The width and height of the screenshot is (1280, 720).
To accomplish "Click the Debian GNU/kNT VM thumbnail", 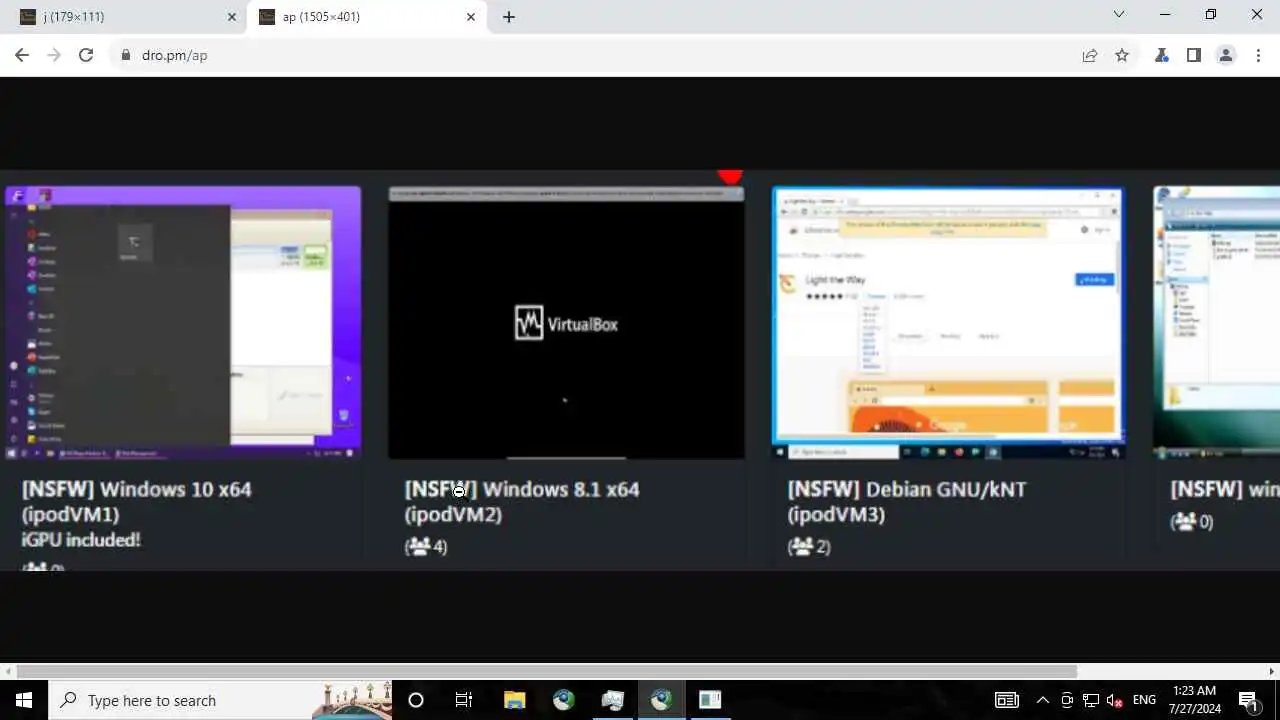I will click(x=948, y=322).
